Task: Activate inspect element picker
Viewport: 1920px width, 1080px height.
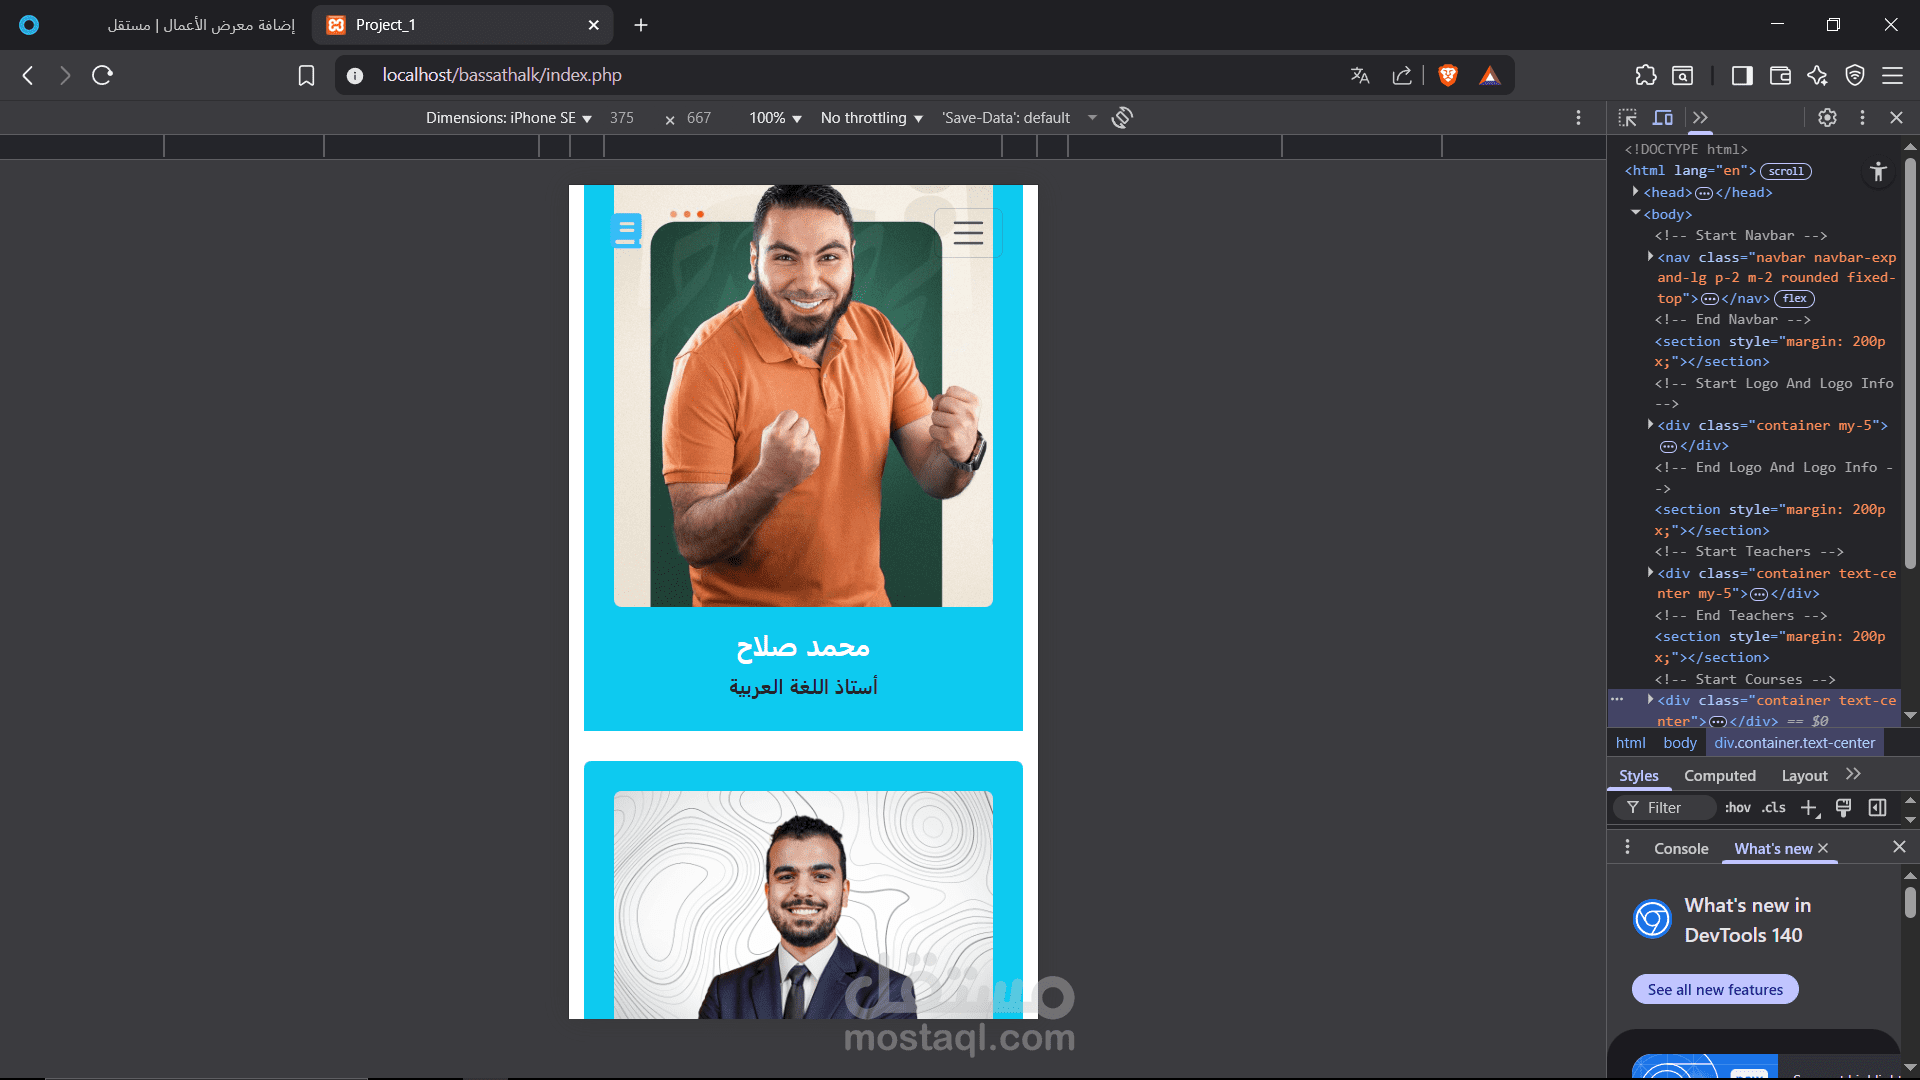Action: click(x=1628, y=118)
